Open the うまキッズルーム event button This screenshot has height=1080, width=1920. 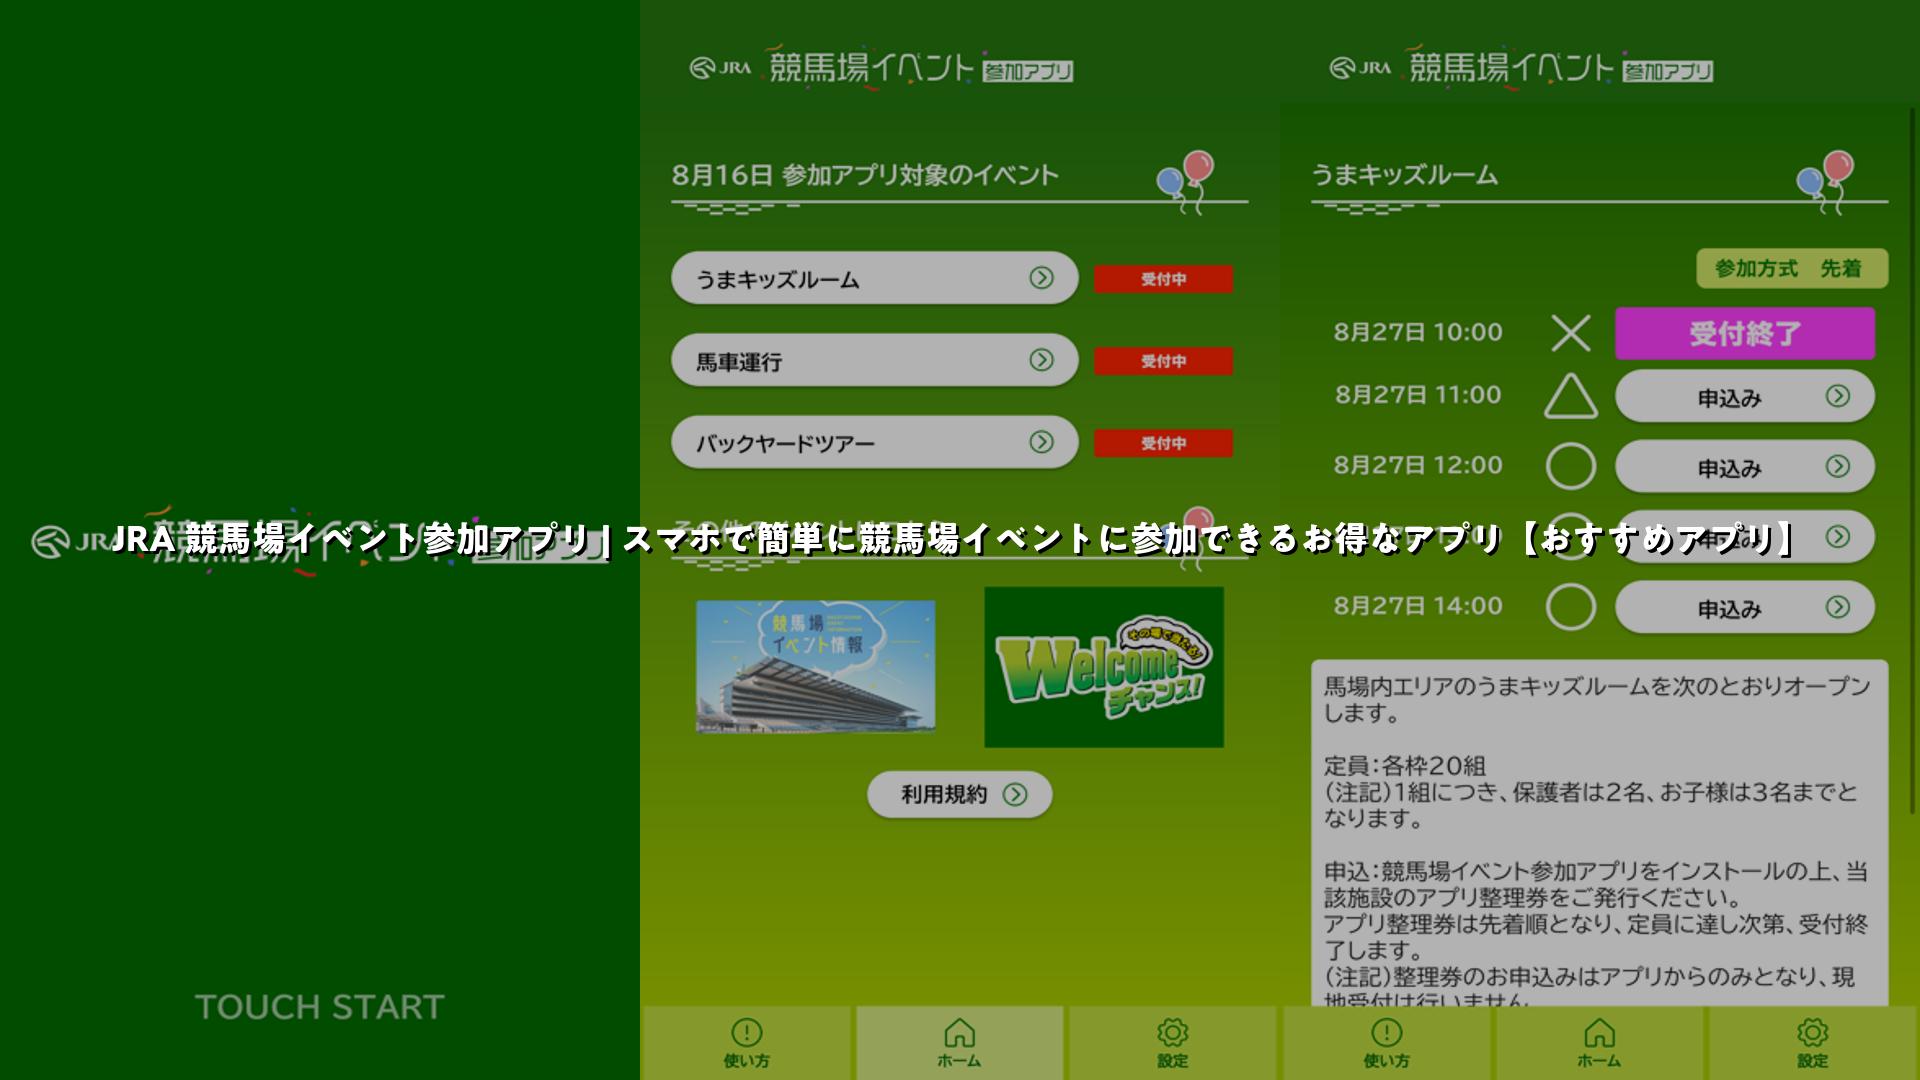pos(874,278)
